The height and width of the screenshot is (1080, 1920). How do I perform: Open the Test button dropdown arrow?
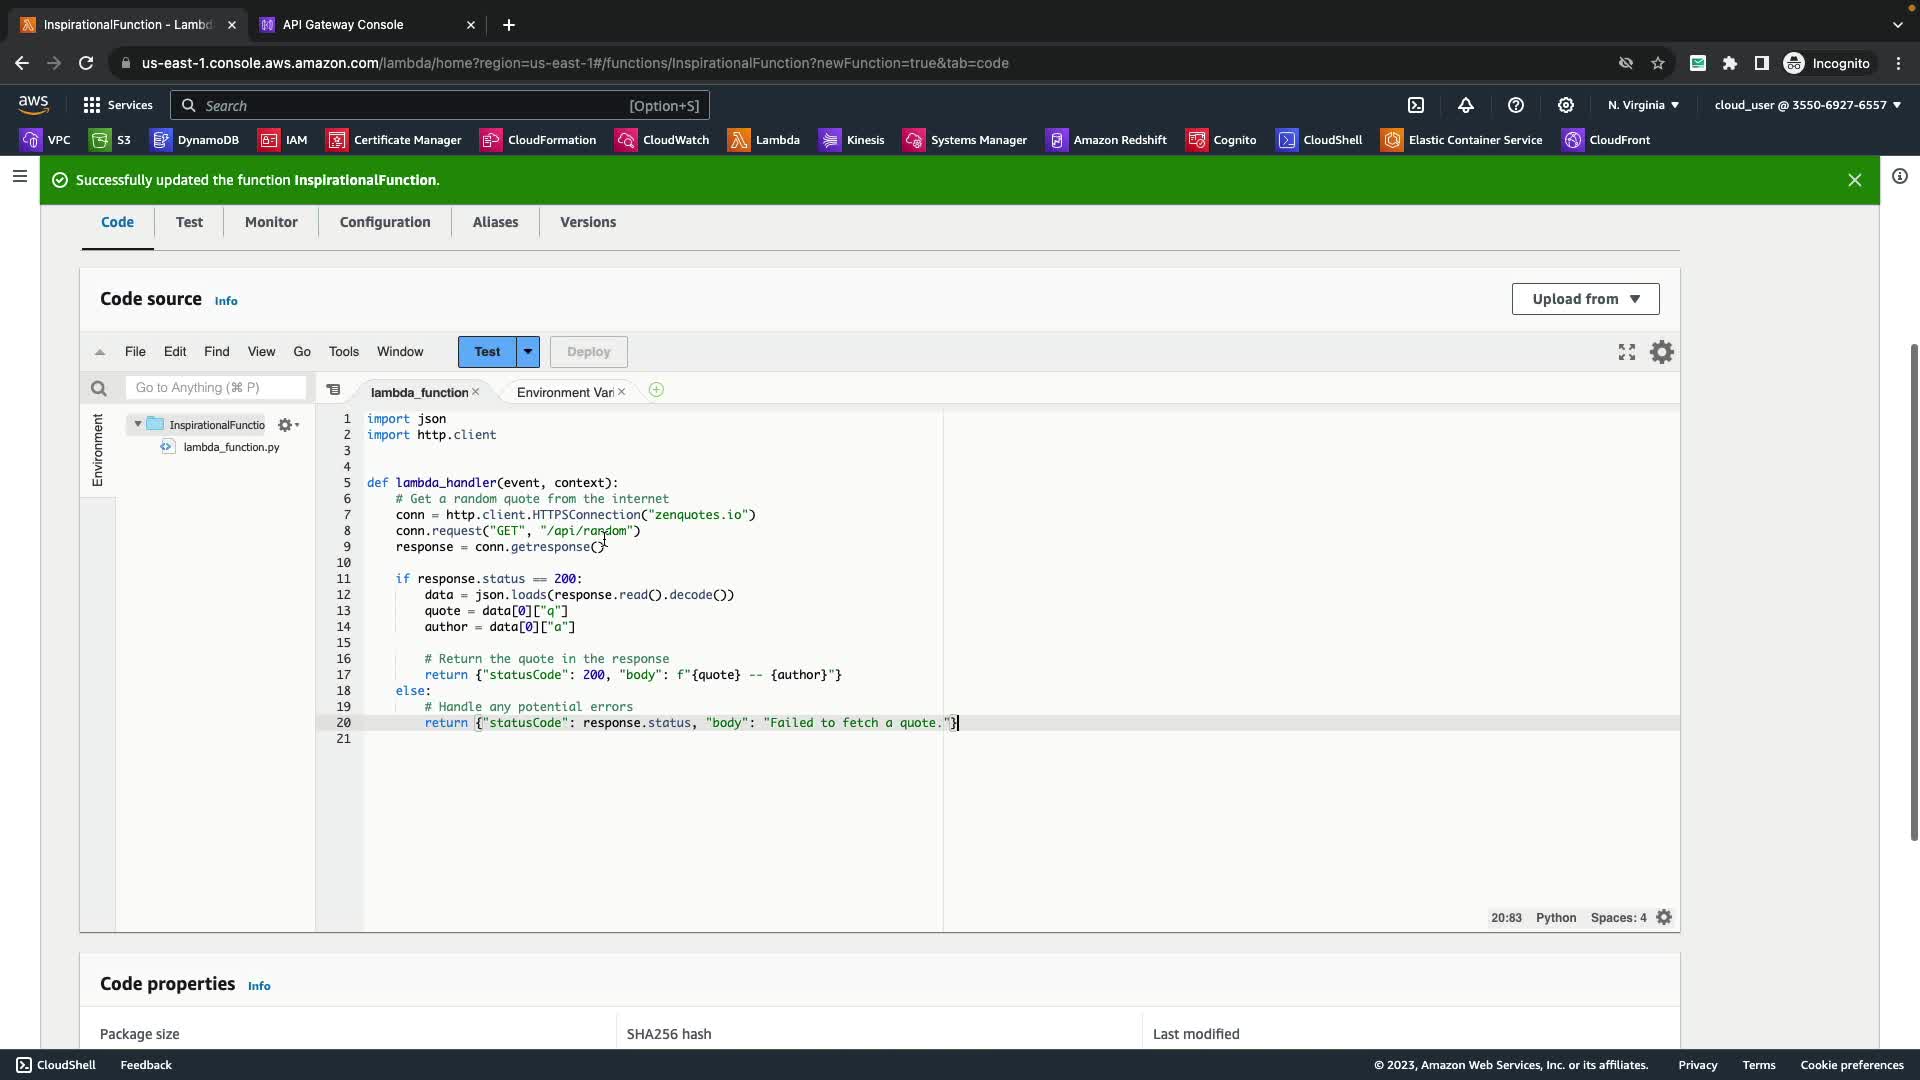528,352
